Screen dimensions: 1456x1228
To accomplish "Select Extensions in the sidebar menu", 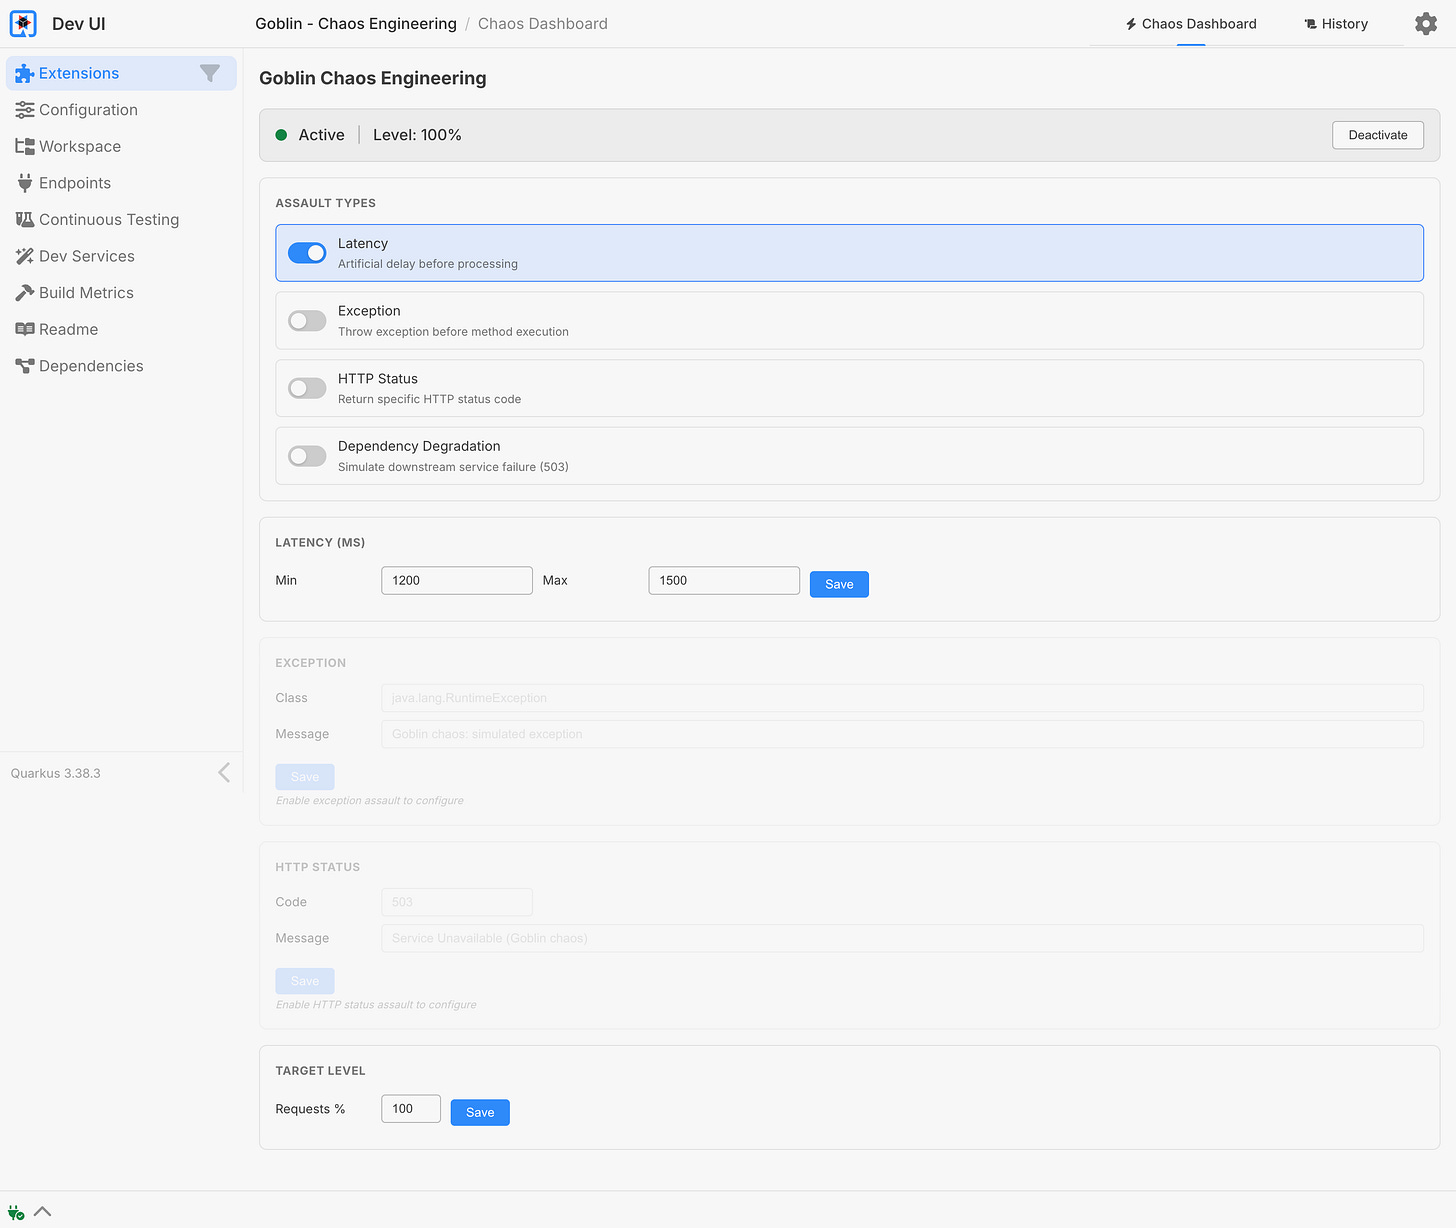I will pyautogui.click(x=121, y=73).
